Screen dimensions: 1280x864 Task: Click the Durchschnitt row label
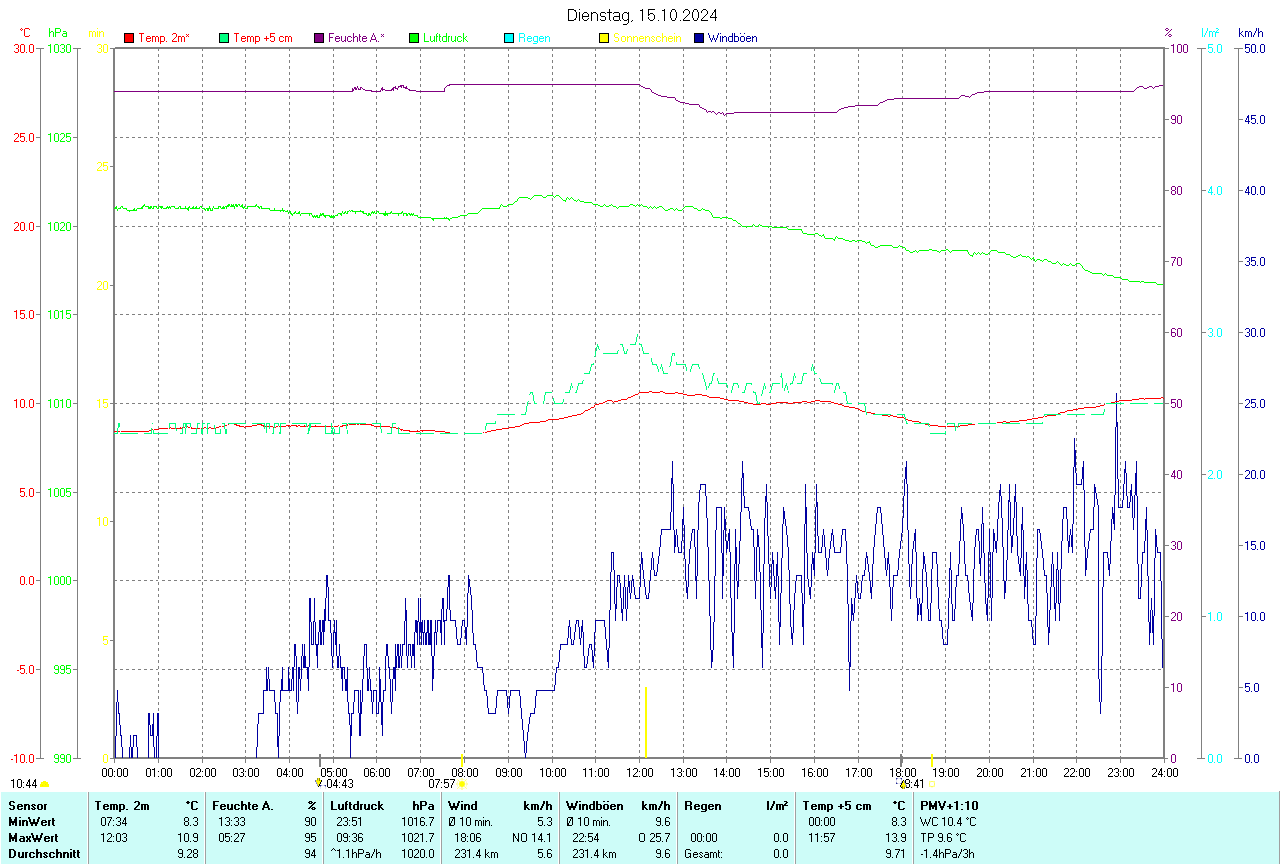click(x=43, y=854)
